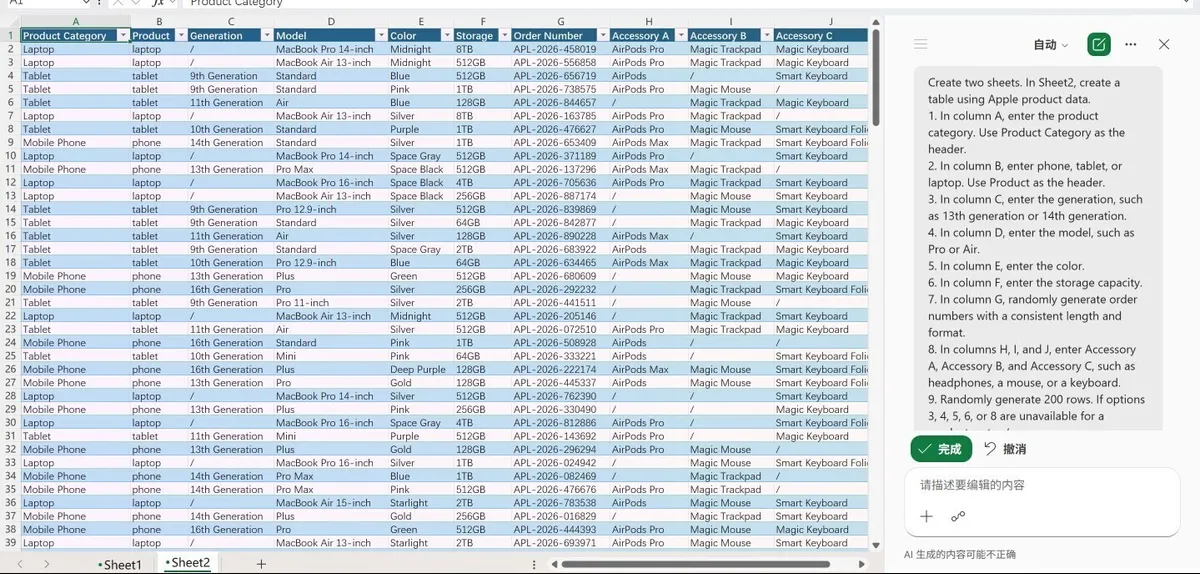Expand the Storage column filter arrow

click(x=503, y=35)
